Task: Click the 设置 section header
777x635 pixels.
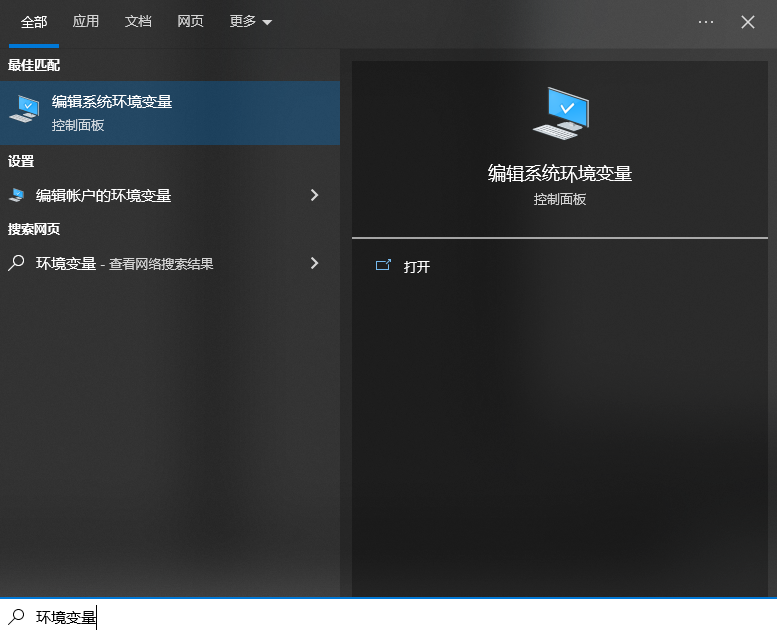Action: (21, 161)
